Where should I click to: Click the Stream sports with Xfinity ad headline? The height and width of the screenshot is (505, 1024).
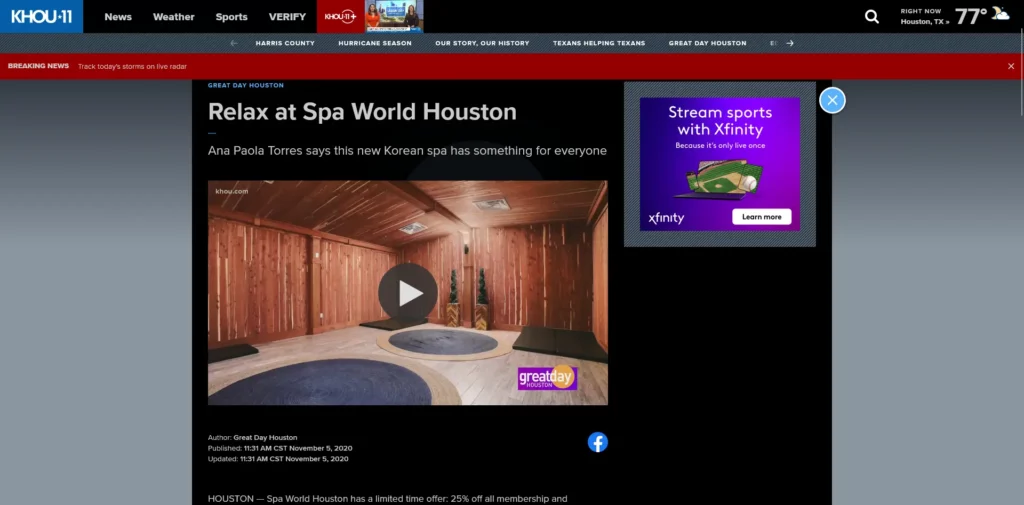click(720, 120)
